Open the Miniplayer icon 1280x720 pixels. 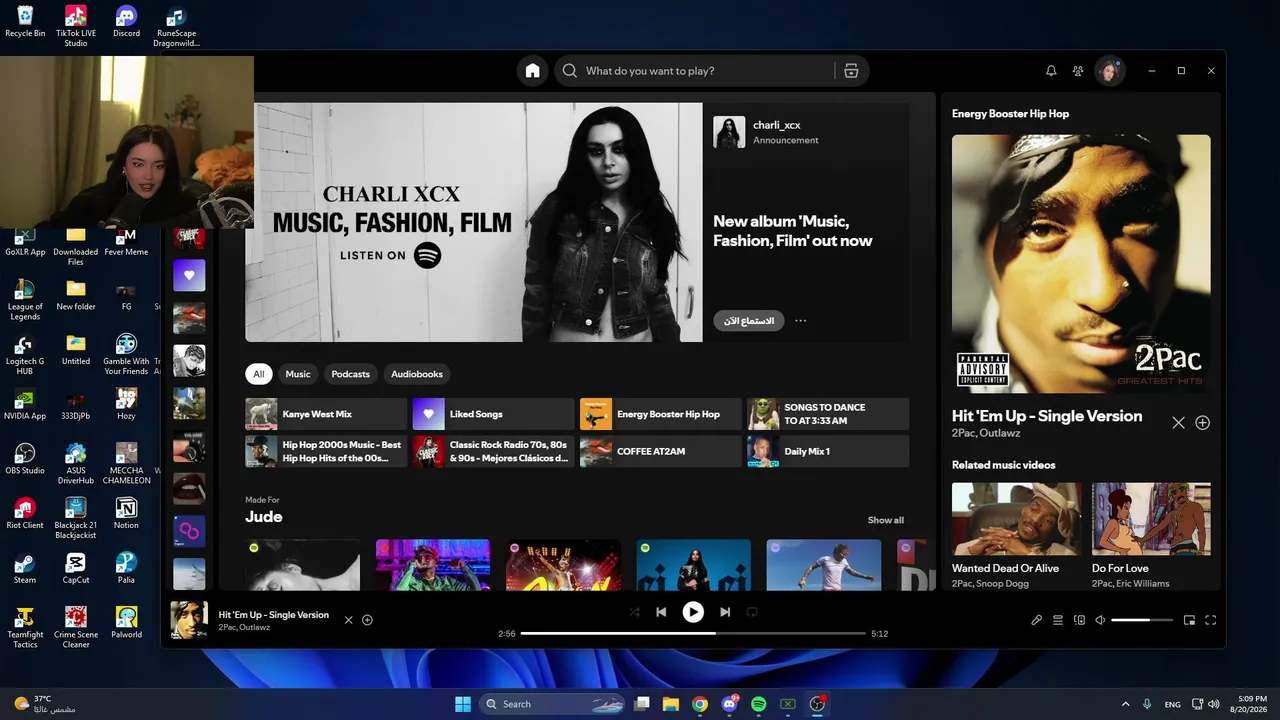(1190, 620)
